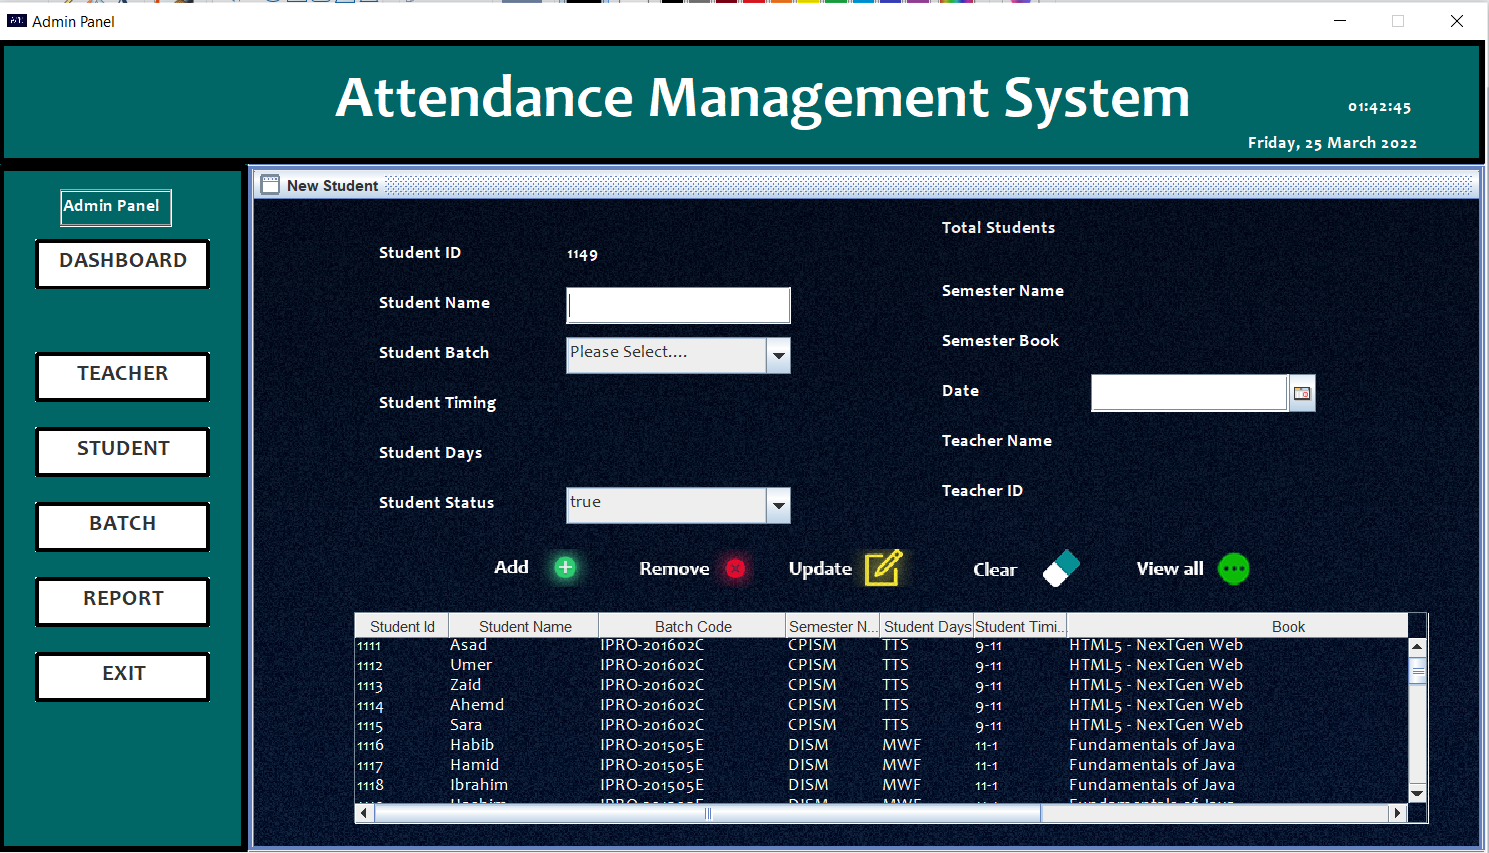Click the red Remove icon

[736, 568]
